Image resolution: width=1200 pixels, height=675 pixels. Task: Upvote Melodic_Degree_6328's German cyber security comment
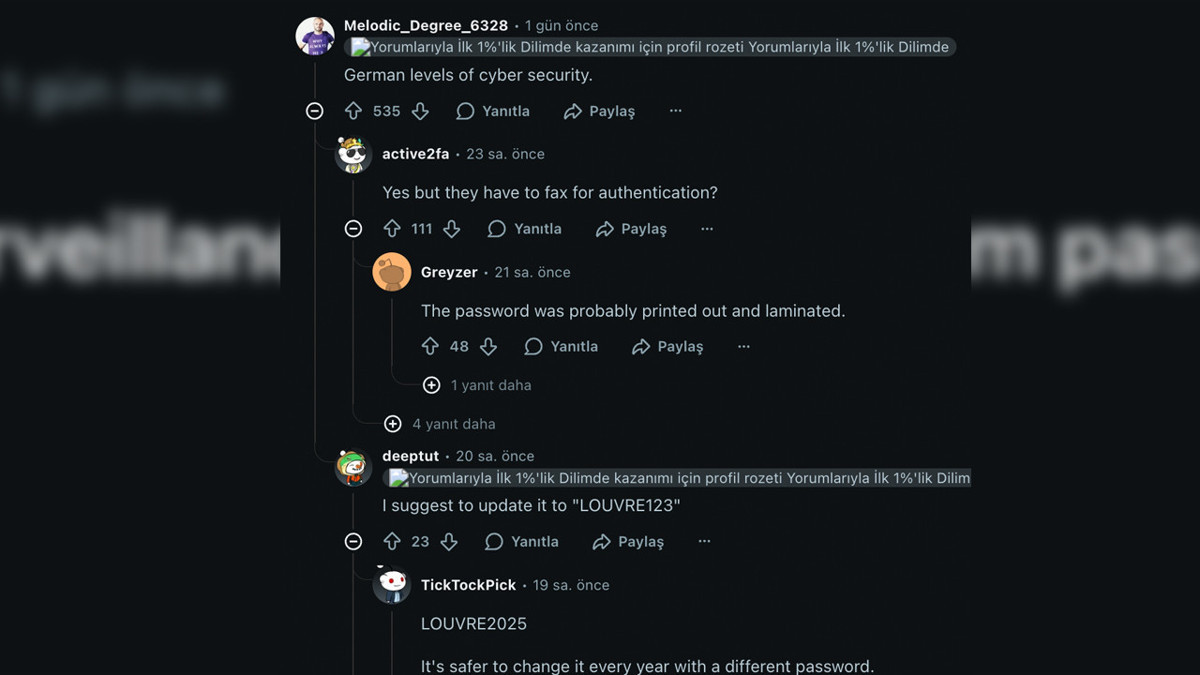[x=353, y=111]
